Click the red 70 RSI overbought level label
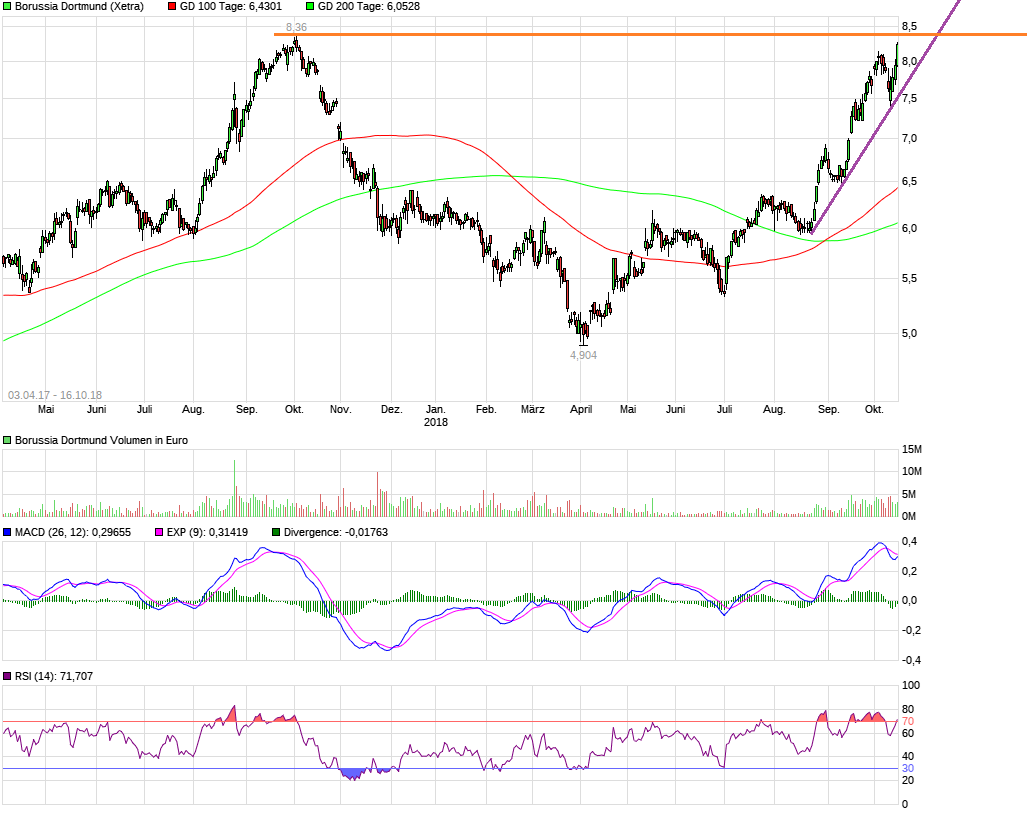Screen dimensions: 1027x814 coord(908,722)
